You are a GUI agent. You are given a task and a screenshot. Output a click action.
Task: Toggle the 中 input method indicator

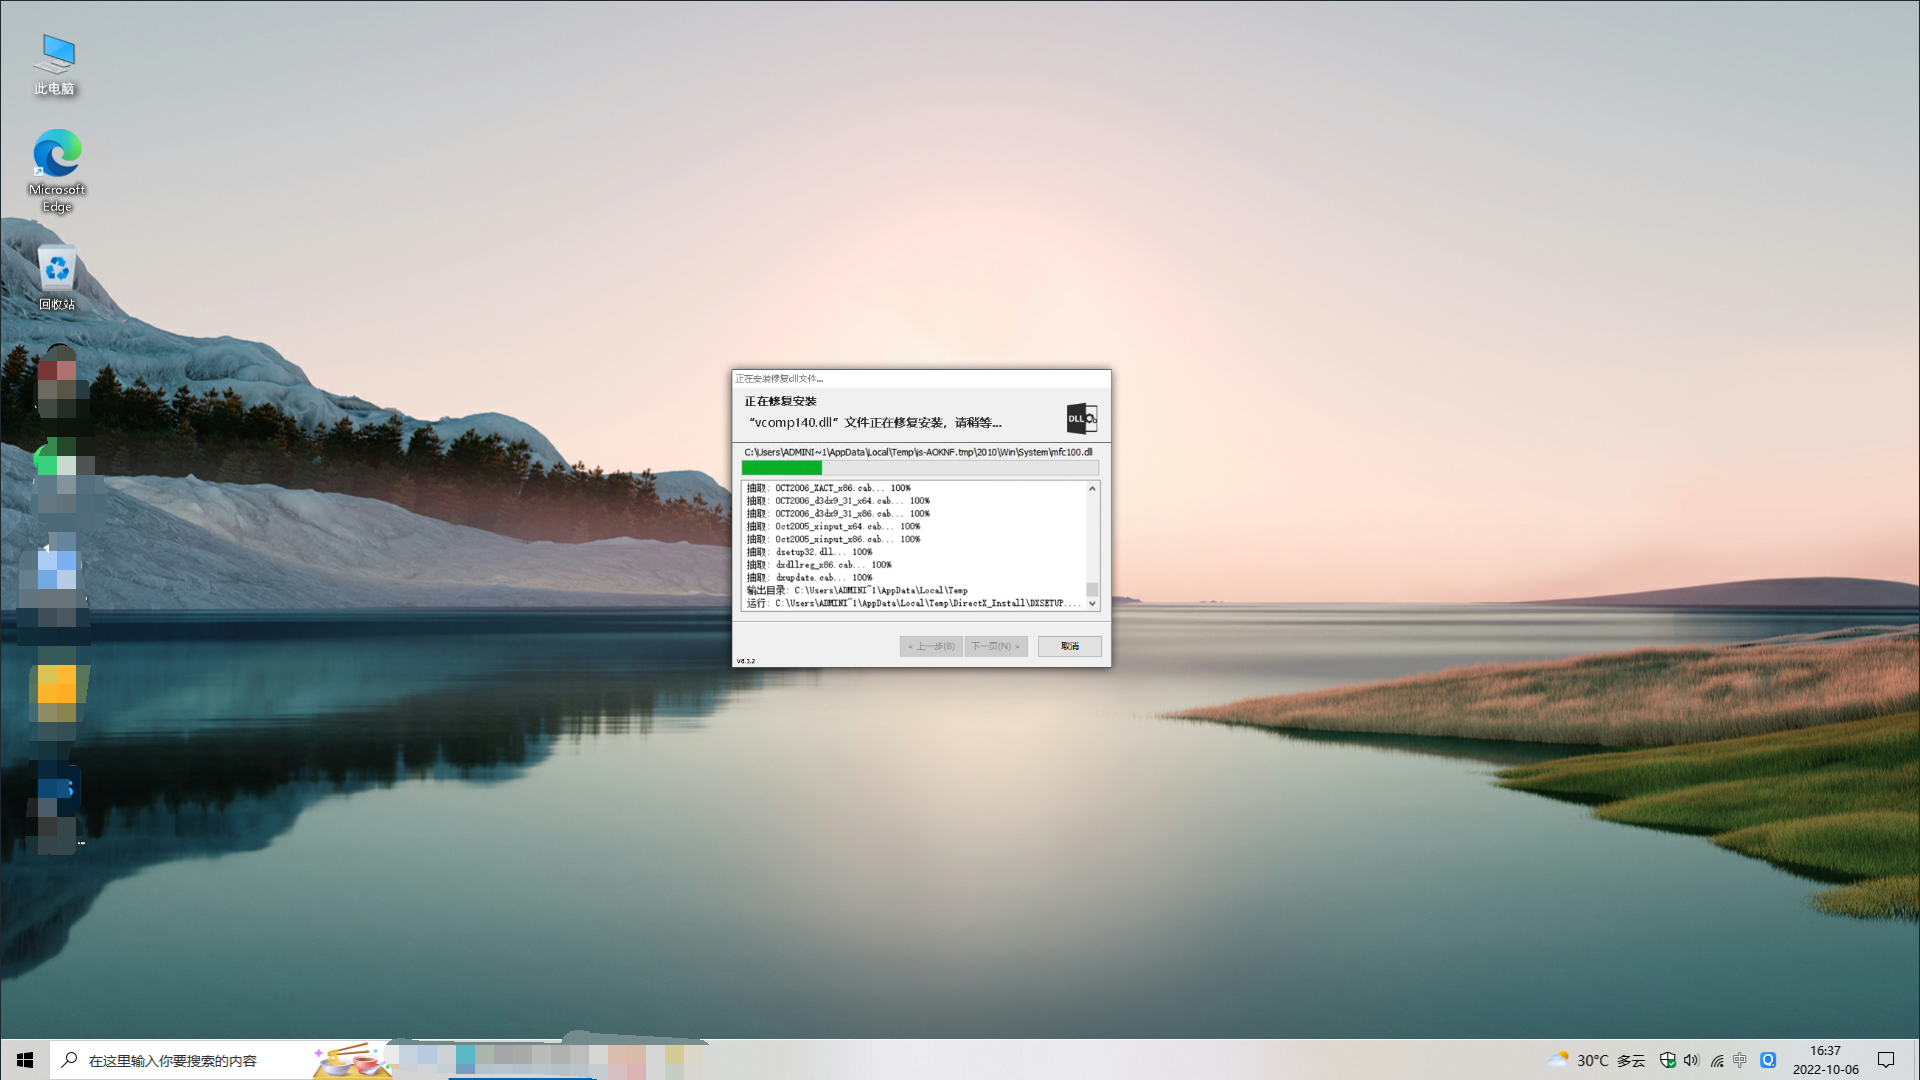pyautogui.click(x=1740, y=1060)
